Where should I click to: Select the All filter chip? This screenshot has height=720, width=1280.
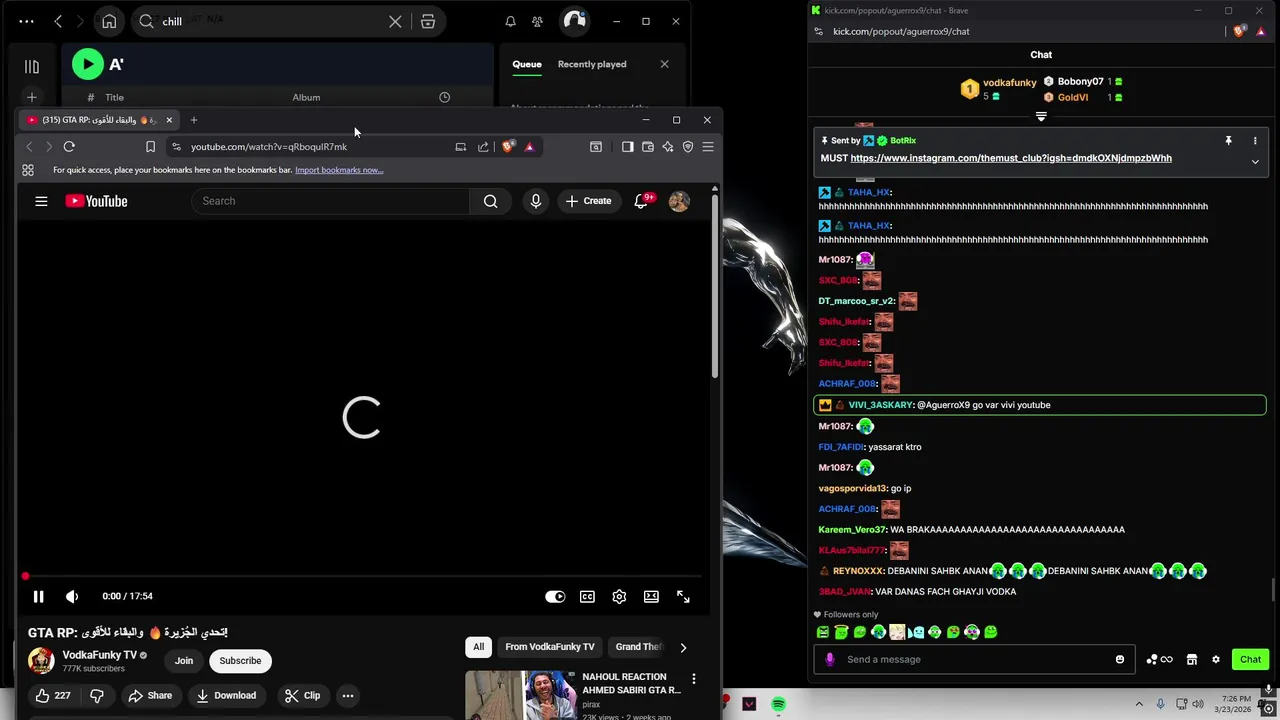(x=478, y=647)
